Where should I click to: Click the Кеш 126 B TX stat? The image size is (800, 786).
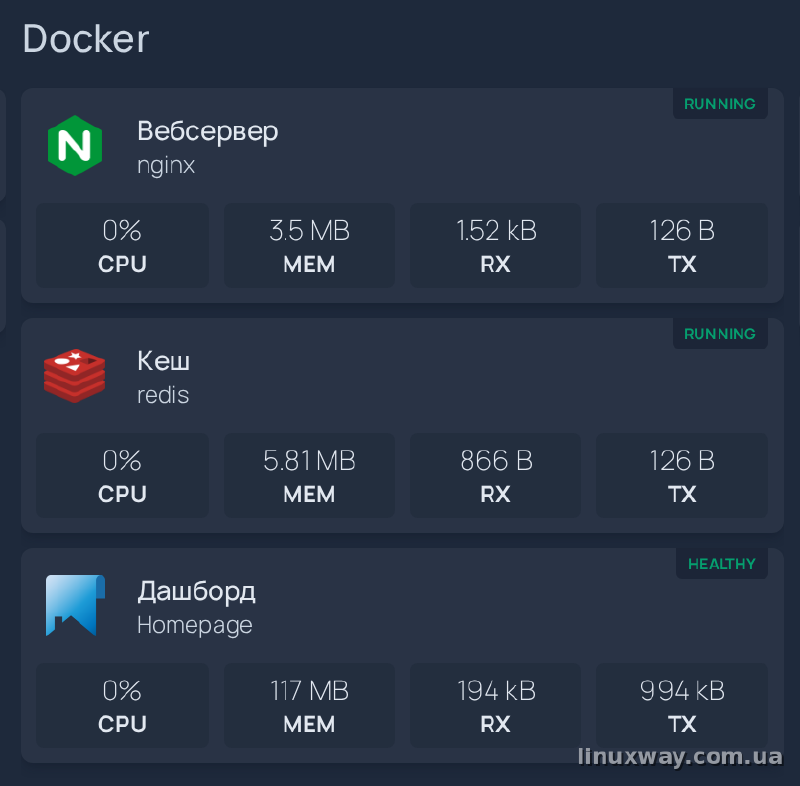point(682,475)
